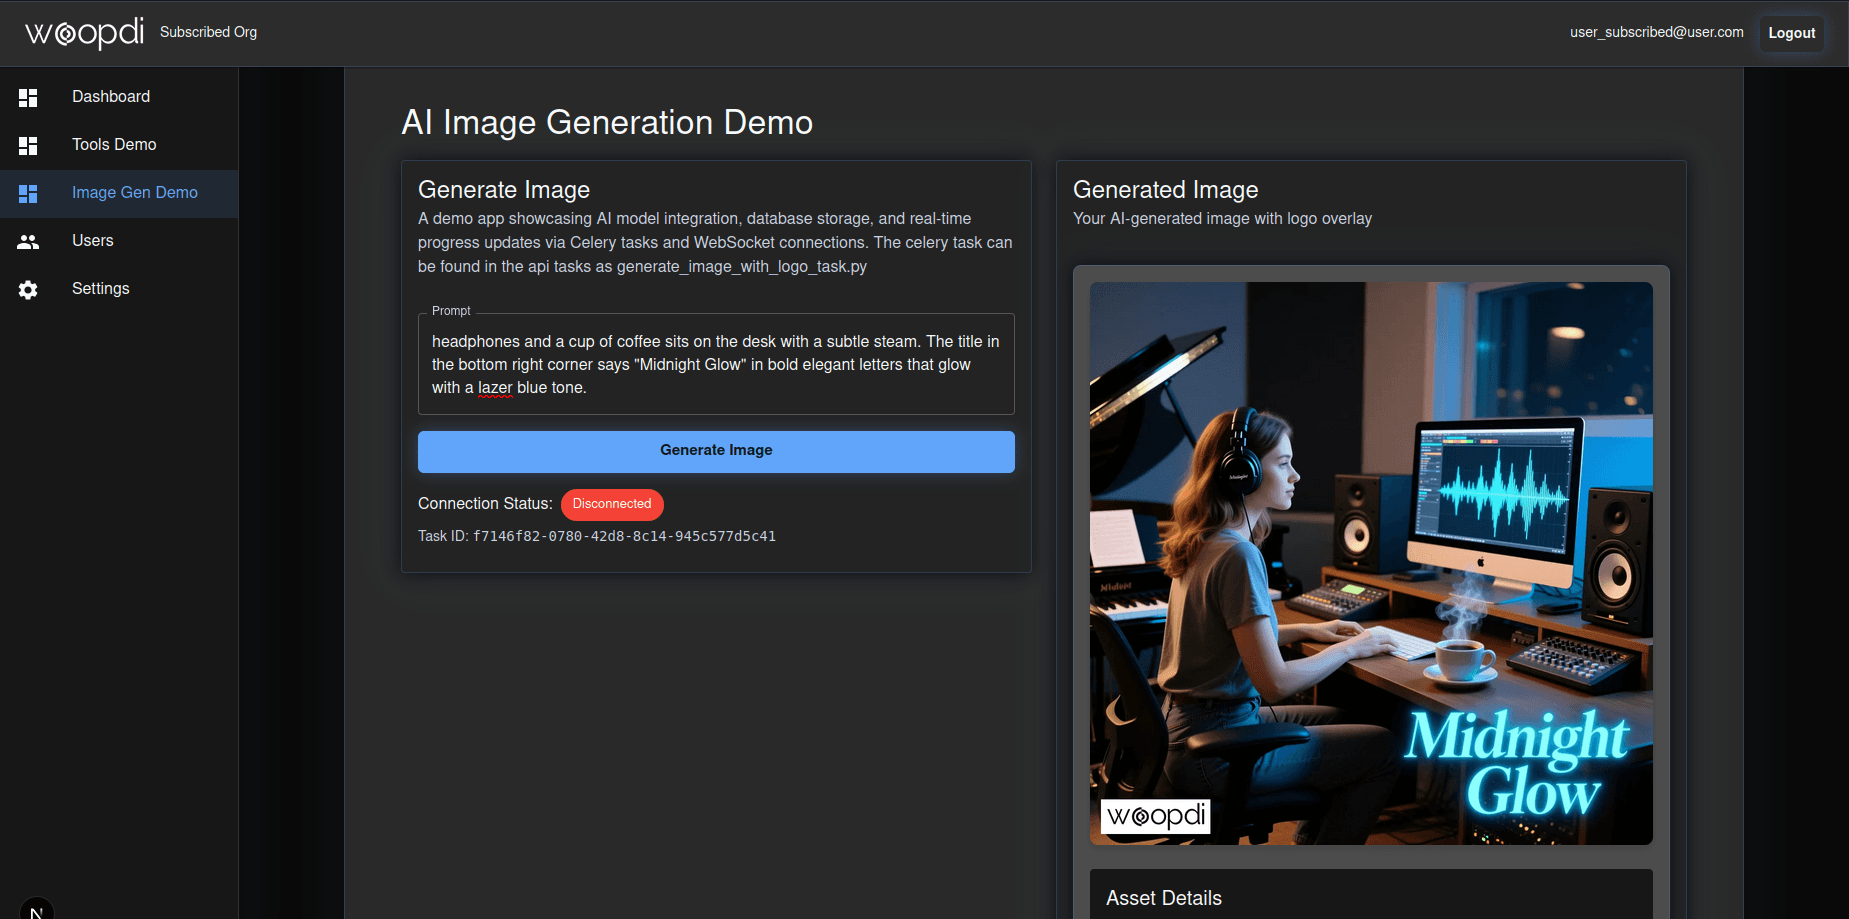Select the Image Gen Demo menu label
This screenshot has width=1849, height=919.
[x=135, y=193]
